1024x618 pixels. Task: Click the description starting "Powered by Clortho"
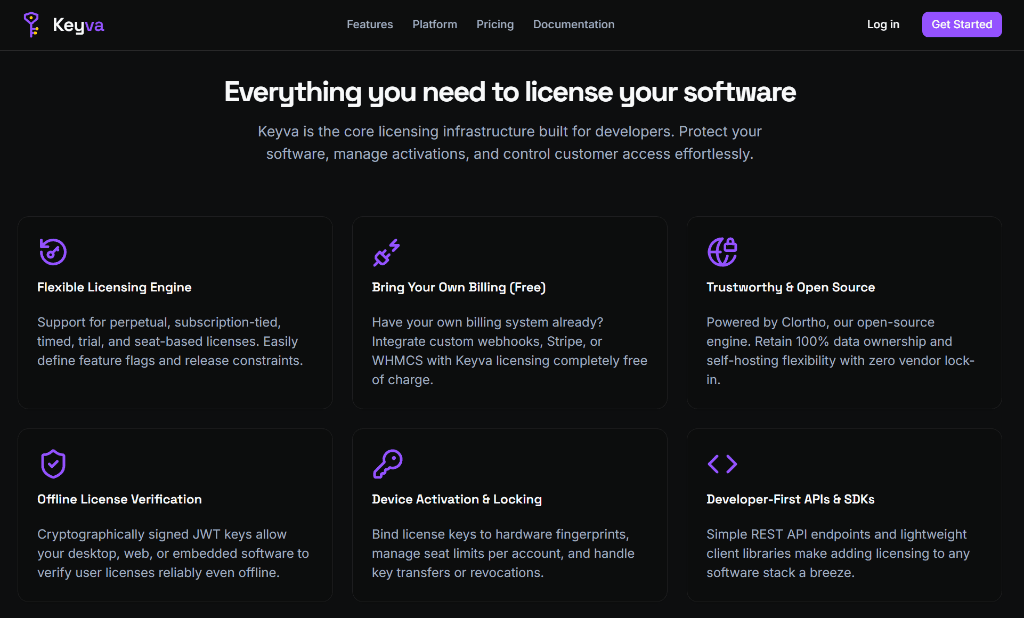pos(840,351)
